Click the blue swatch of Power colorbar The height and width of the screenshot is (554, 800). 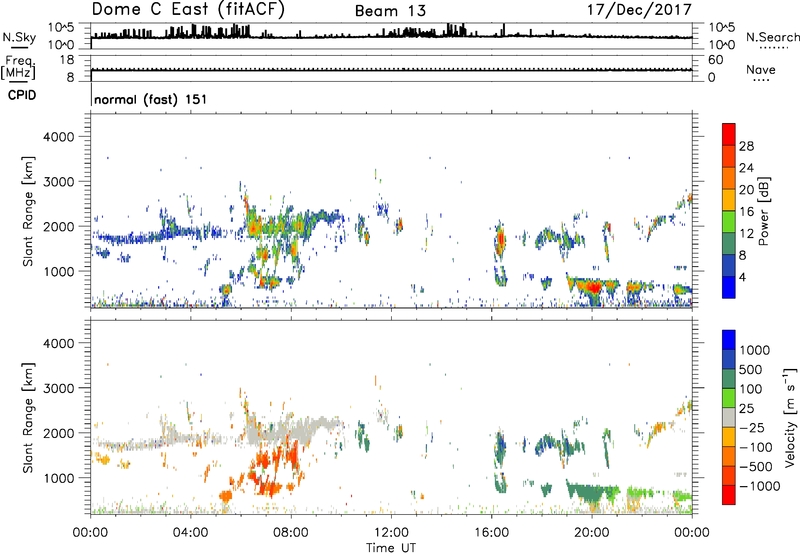pos(729,287)
